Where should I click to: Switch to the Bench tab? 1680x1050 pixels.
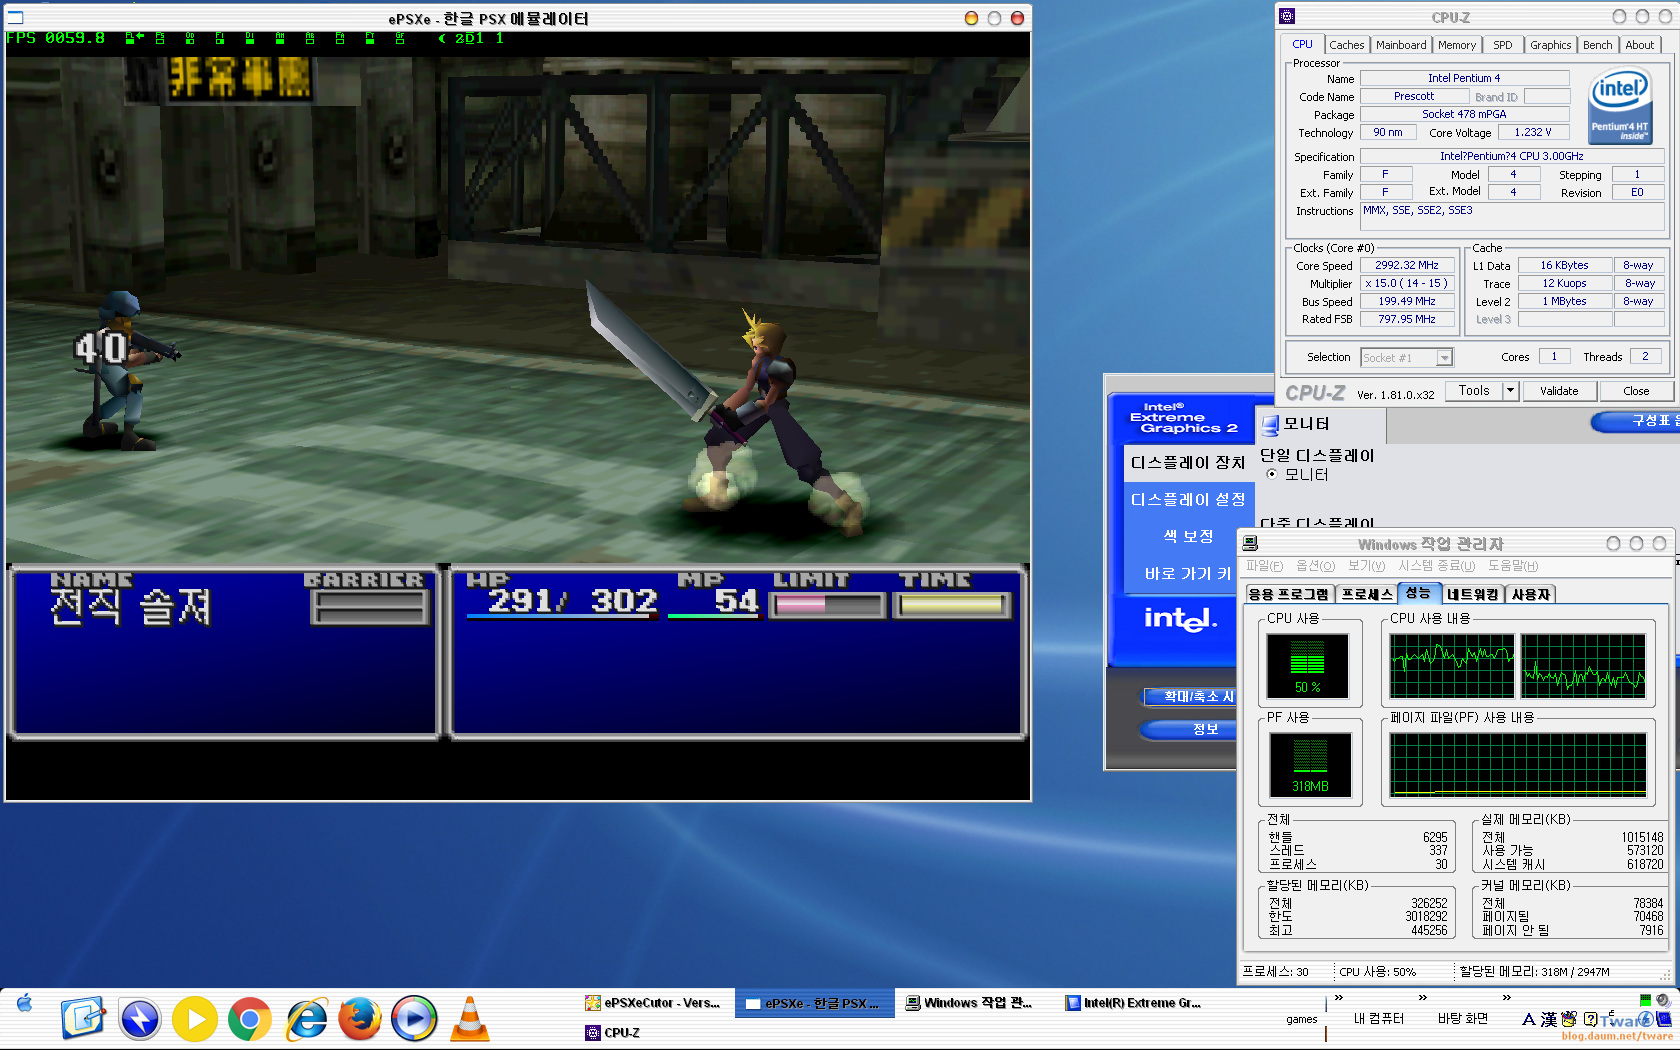click(x=1598, y=45)
